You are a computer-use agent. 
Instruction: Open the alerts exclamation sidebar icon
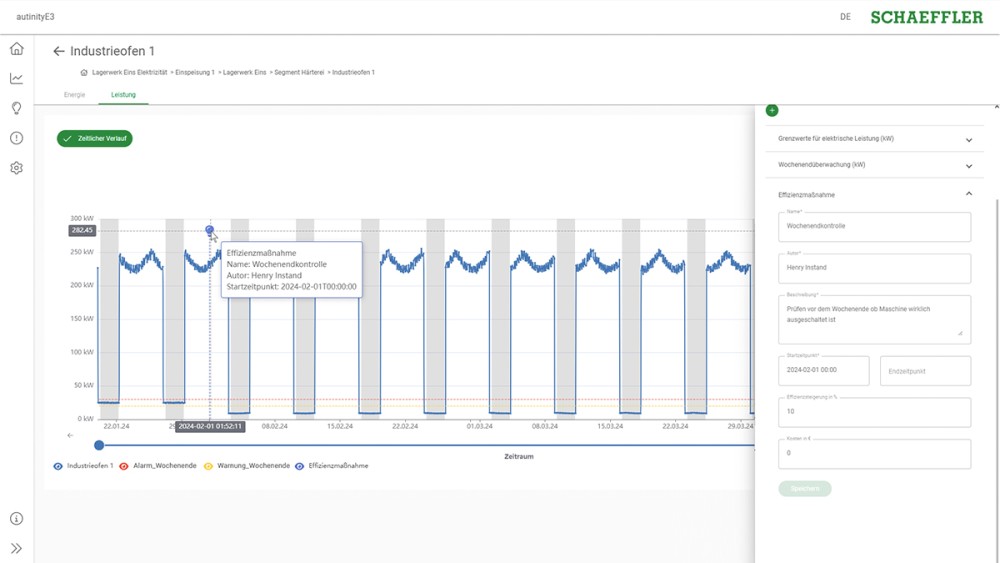pos(16,138)
